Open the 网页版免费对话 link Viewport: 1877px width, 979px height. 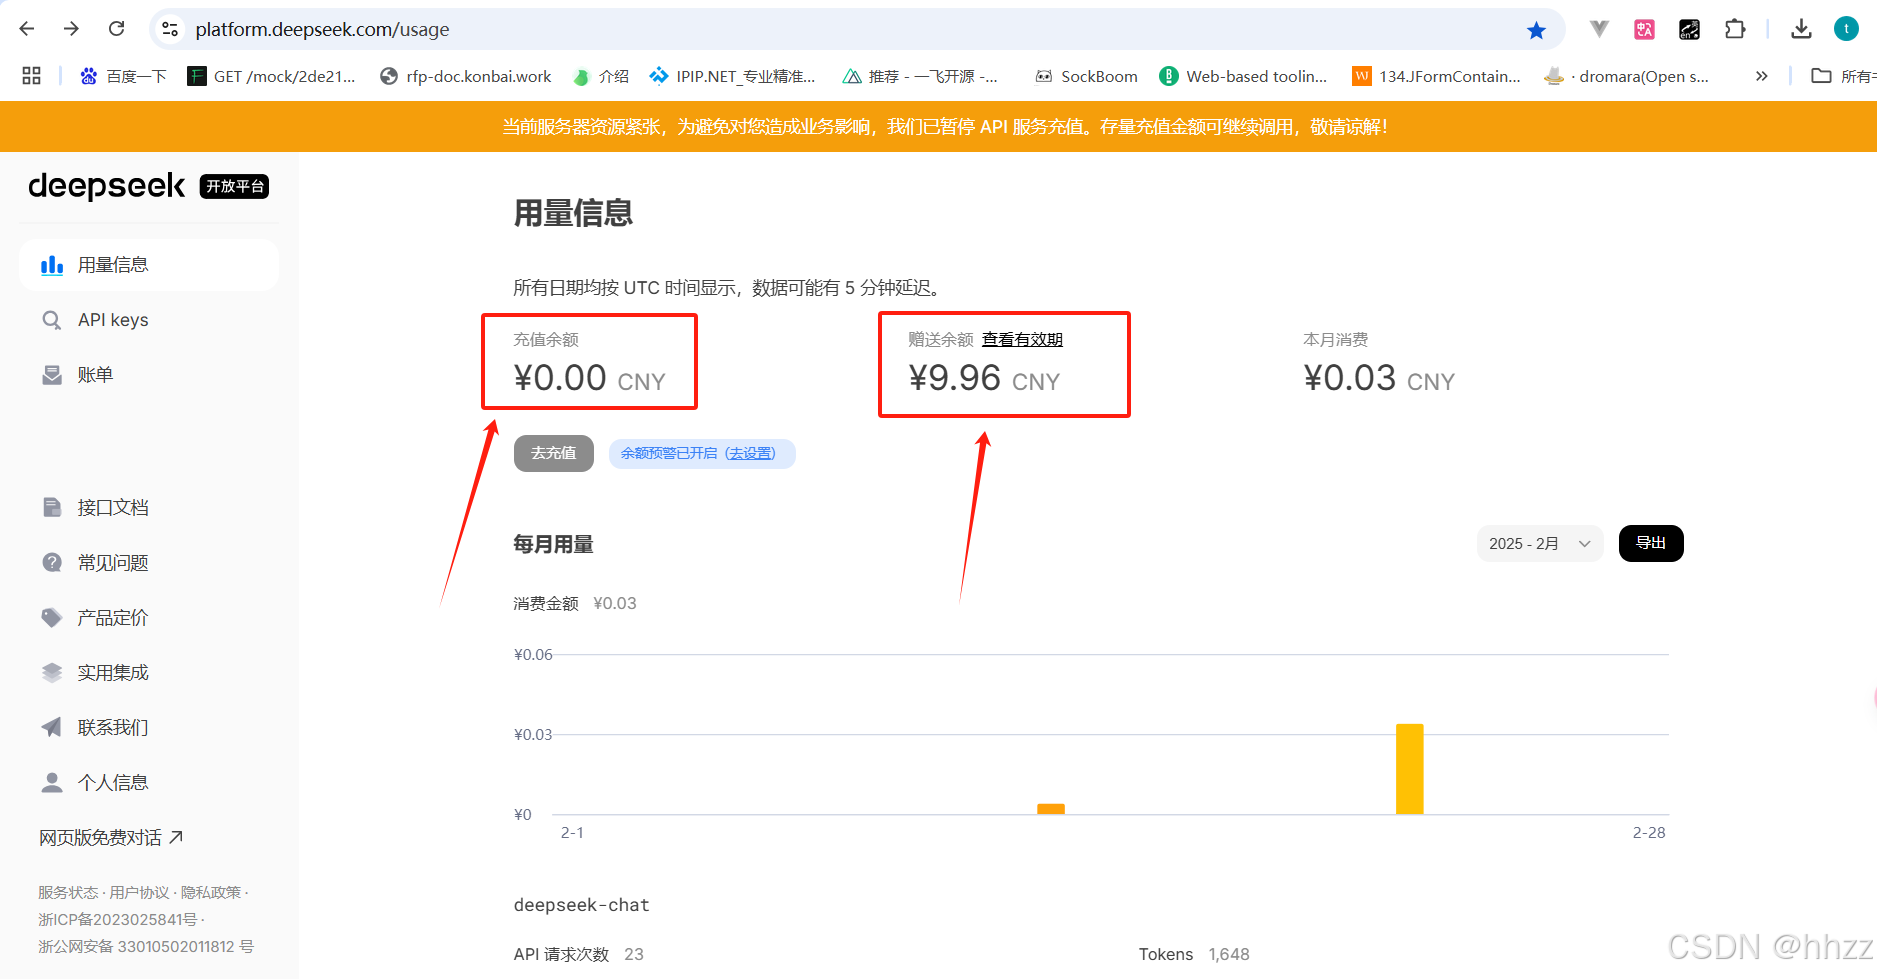[111, 838]
